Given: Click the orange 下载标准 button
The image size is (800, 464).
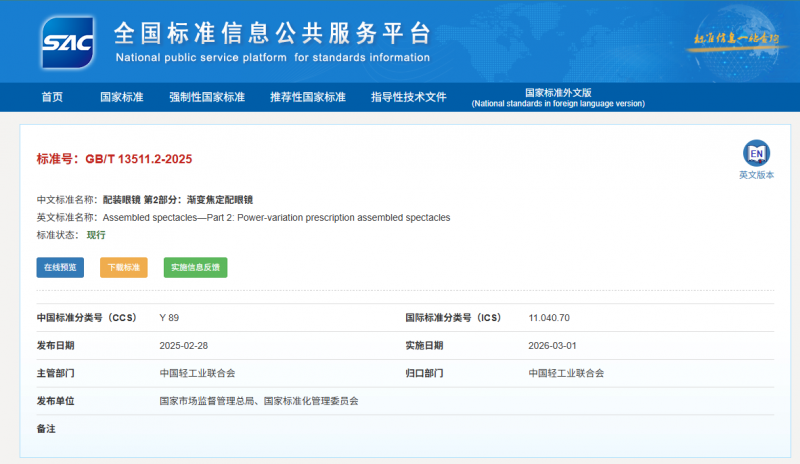Looking at the screenshot, I should (123, 267).
